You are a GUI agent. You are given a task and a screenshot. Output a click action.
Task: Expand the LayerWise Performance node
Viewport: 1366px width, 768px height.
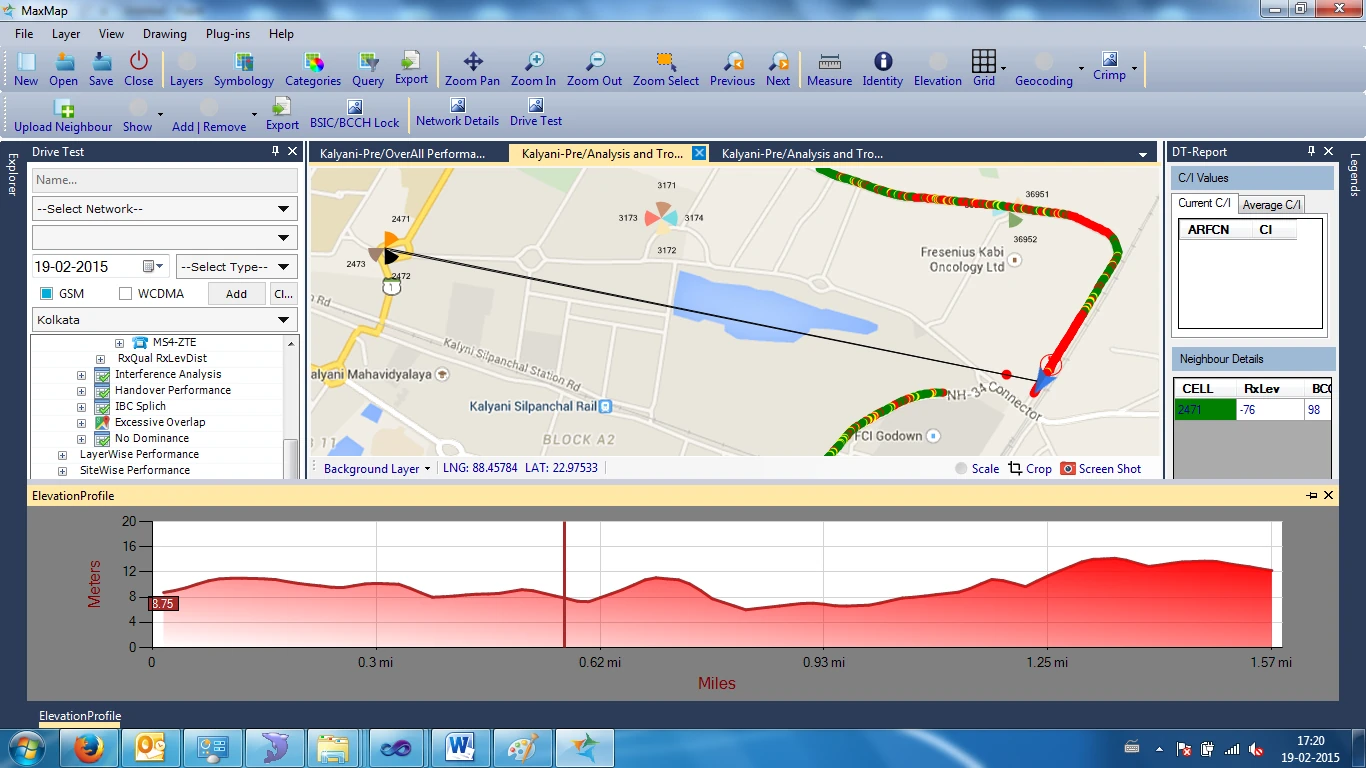[62, 455]
